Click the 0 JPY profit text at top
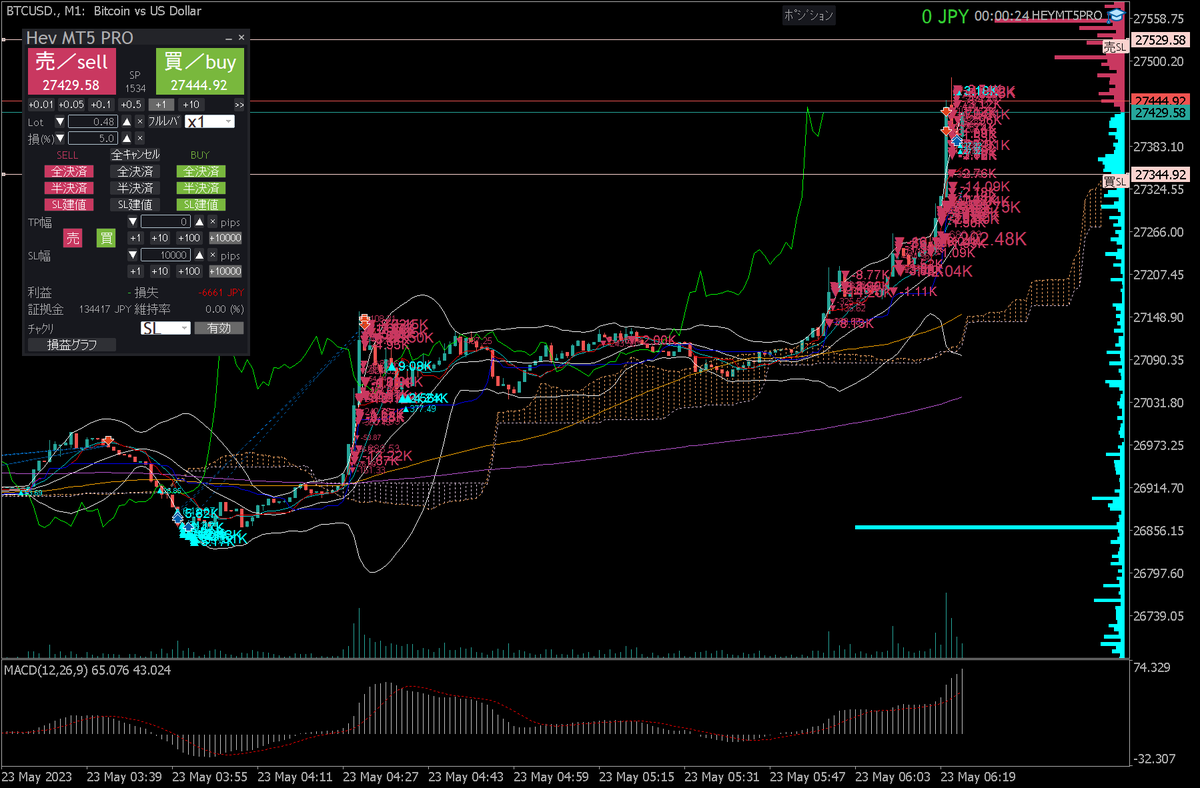 [x=944, y=16]
